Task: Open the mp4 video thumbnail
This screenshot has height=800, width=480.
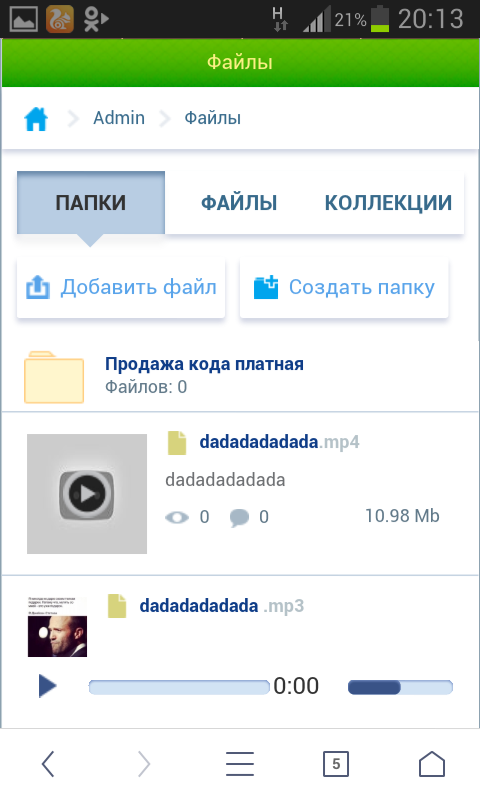Action: coord(87,494)
